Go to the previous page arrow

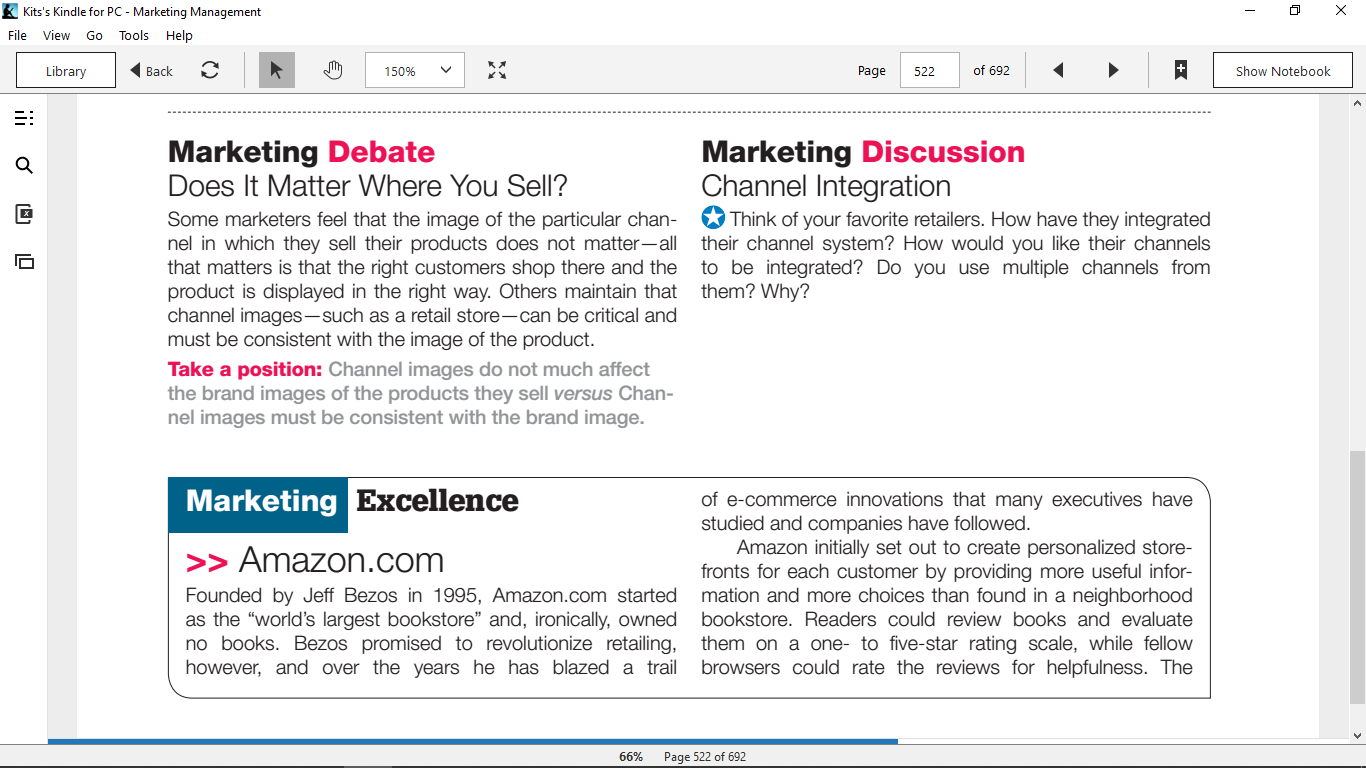pos(1058,70)
